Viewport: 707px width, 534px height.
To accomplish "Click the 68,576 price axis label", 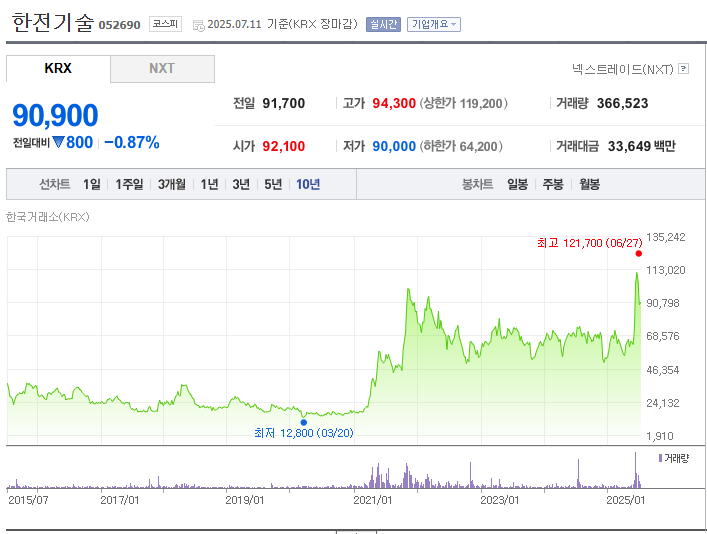I will [x=662, y=336].
